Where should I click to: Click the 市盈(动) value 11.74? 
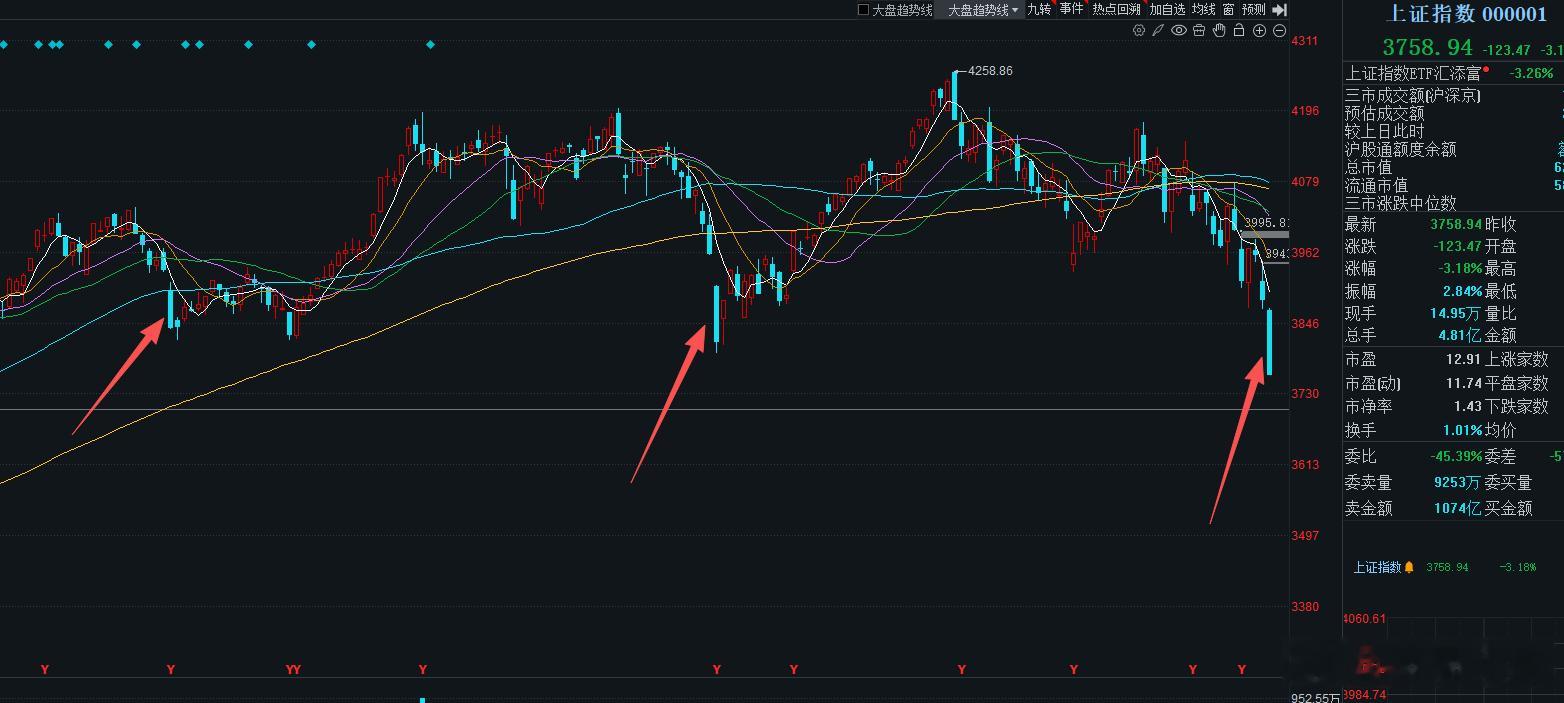point(1463,383)
